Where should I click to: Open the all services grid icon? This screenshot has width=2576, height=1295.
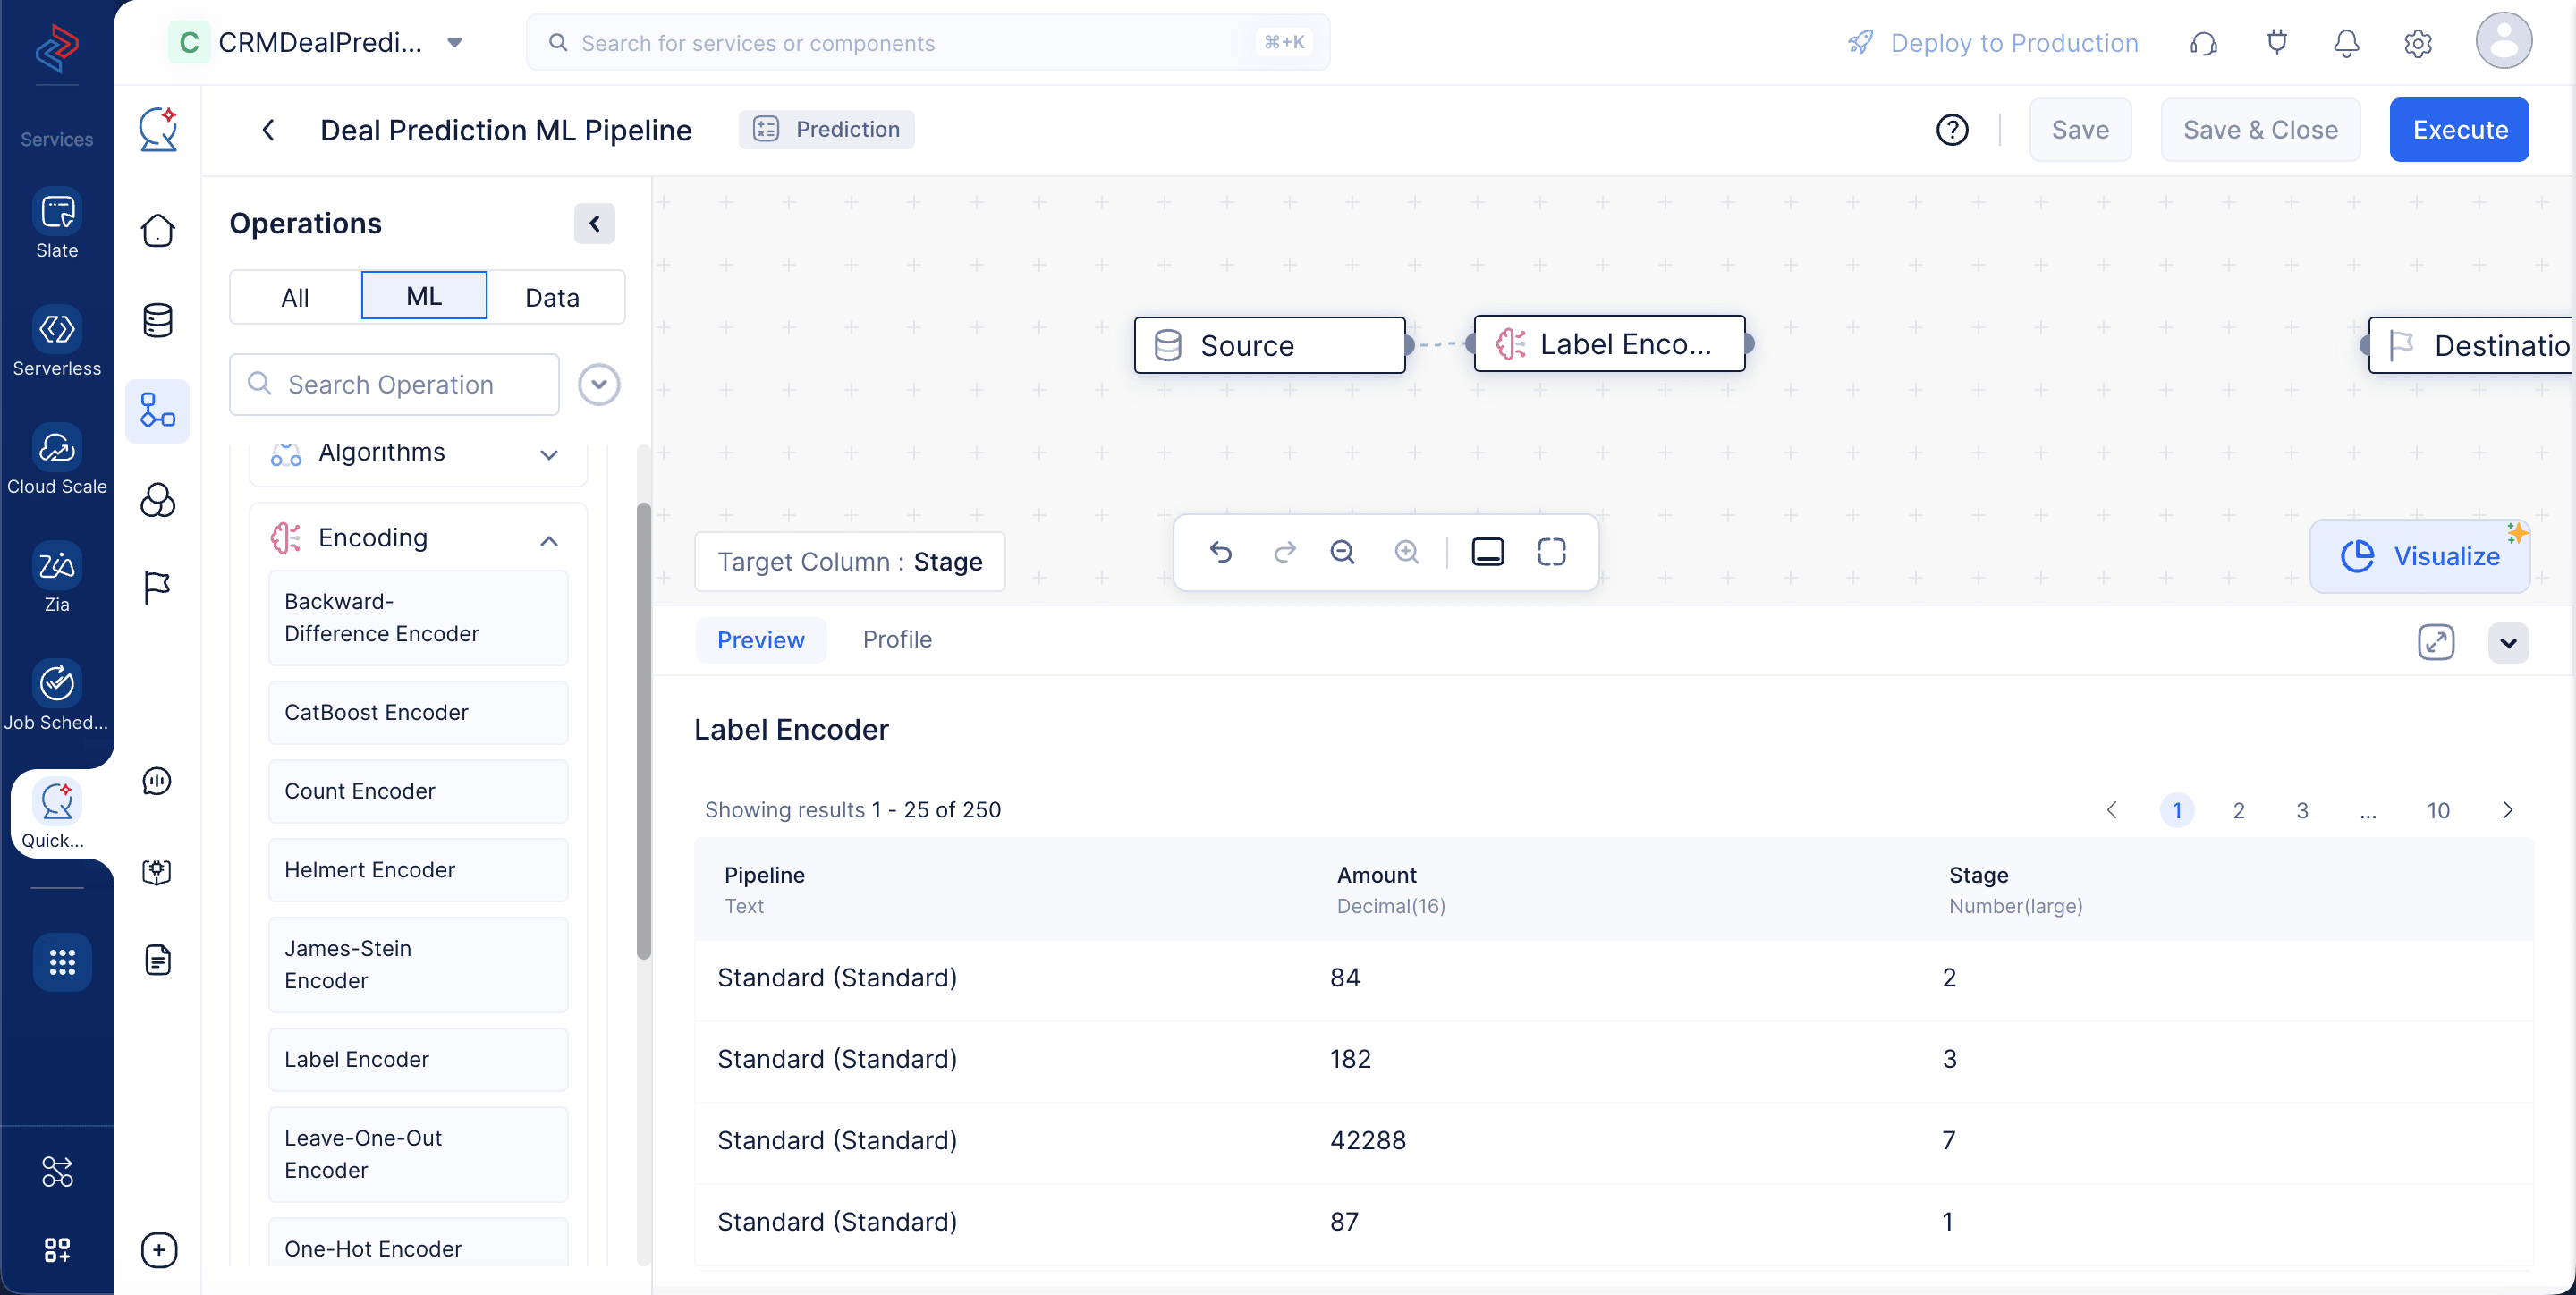(62, 962)
